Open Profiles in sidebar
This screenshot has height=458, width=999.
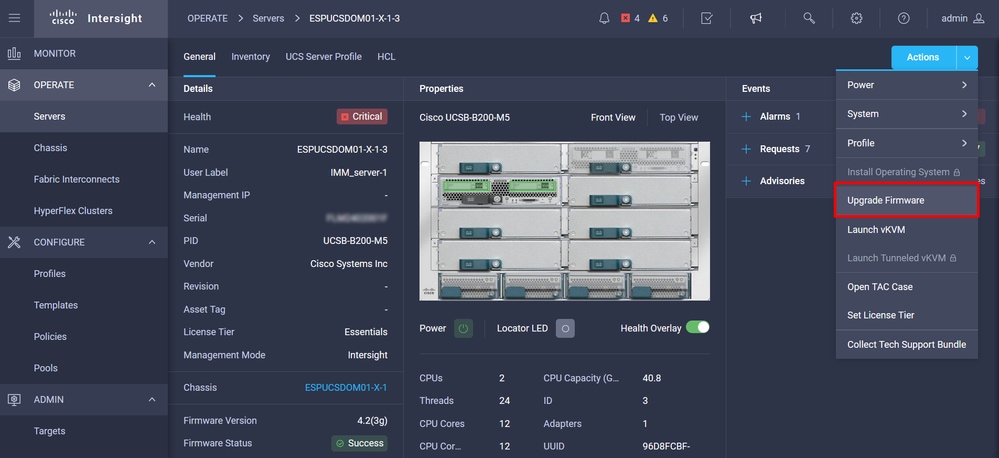pos(84,274)
